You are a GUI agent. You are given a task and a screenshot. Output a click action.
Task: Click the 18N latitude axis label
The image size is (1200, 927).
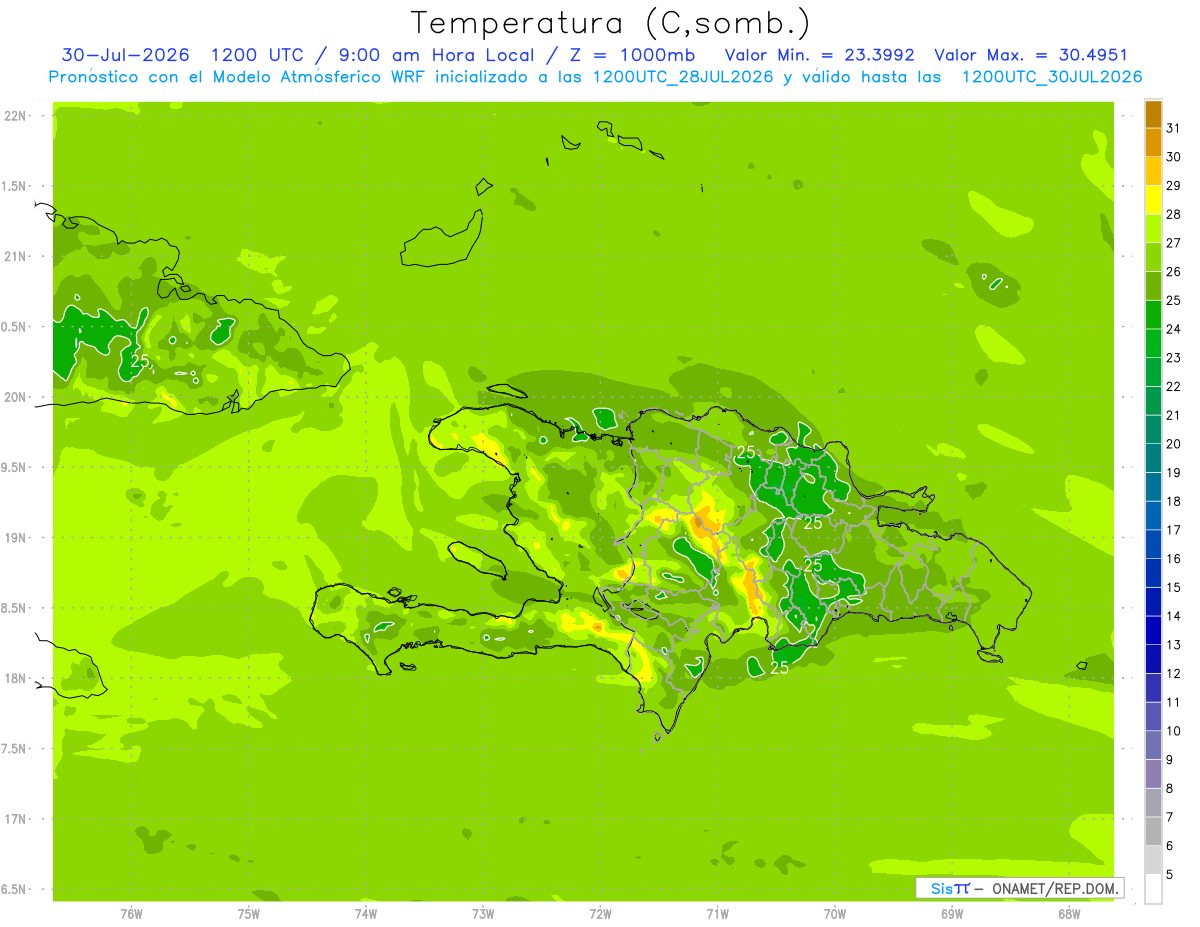pos(17,679)
